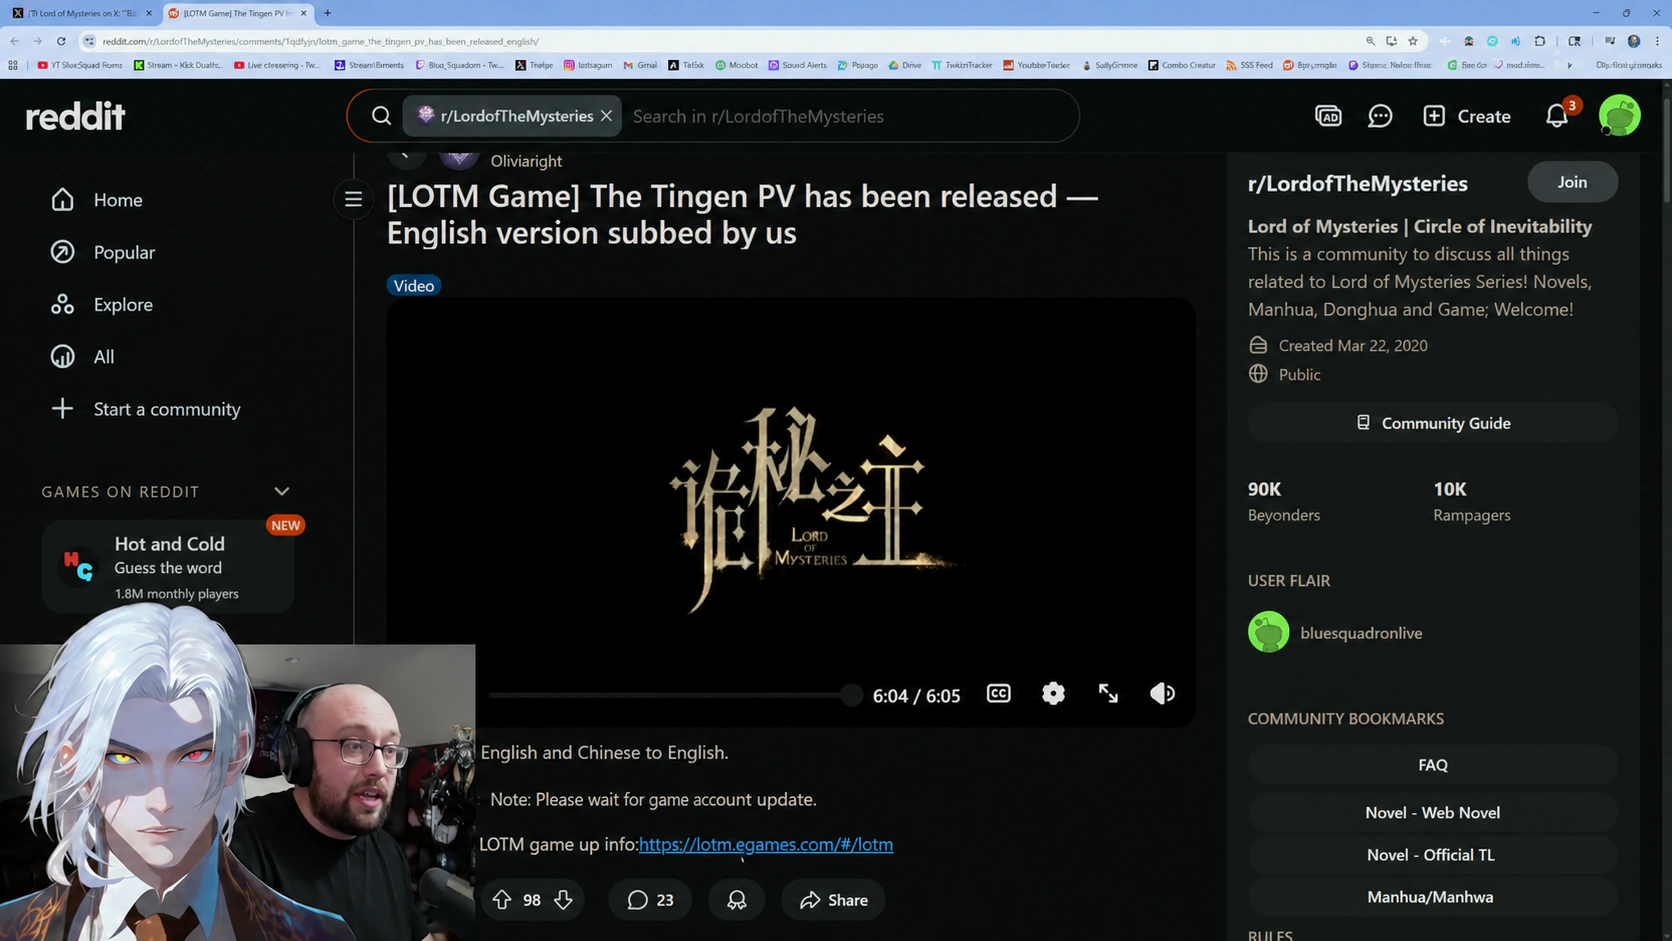The height and width of the screenshot is (941, 1672).
Task: Open a new browser tab
Action: [x=327, y=13]
